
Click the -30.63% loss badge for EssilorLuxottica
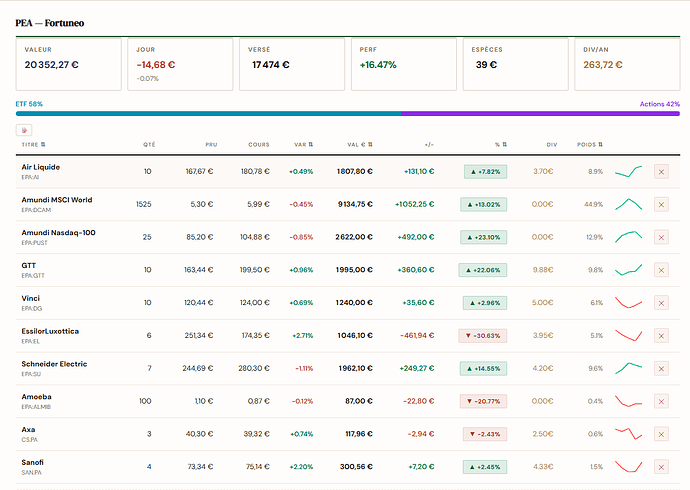tap(483, 336)
